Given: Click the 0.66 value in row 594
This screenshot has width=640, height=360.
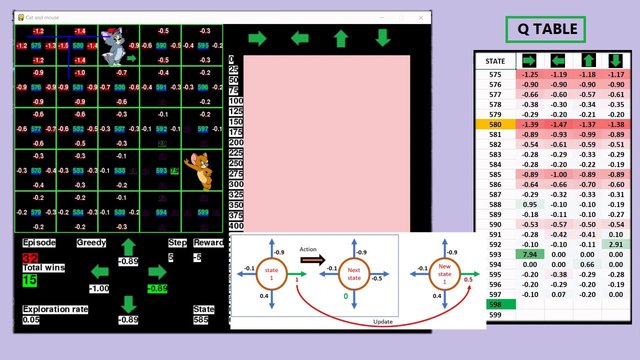Looking at the screenshot, I should tap(588, 264).
